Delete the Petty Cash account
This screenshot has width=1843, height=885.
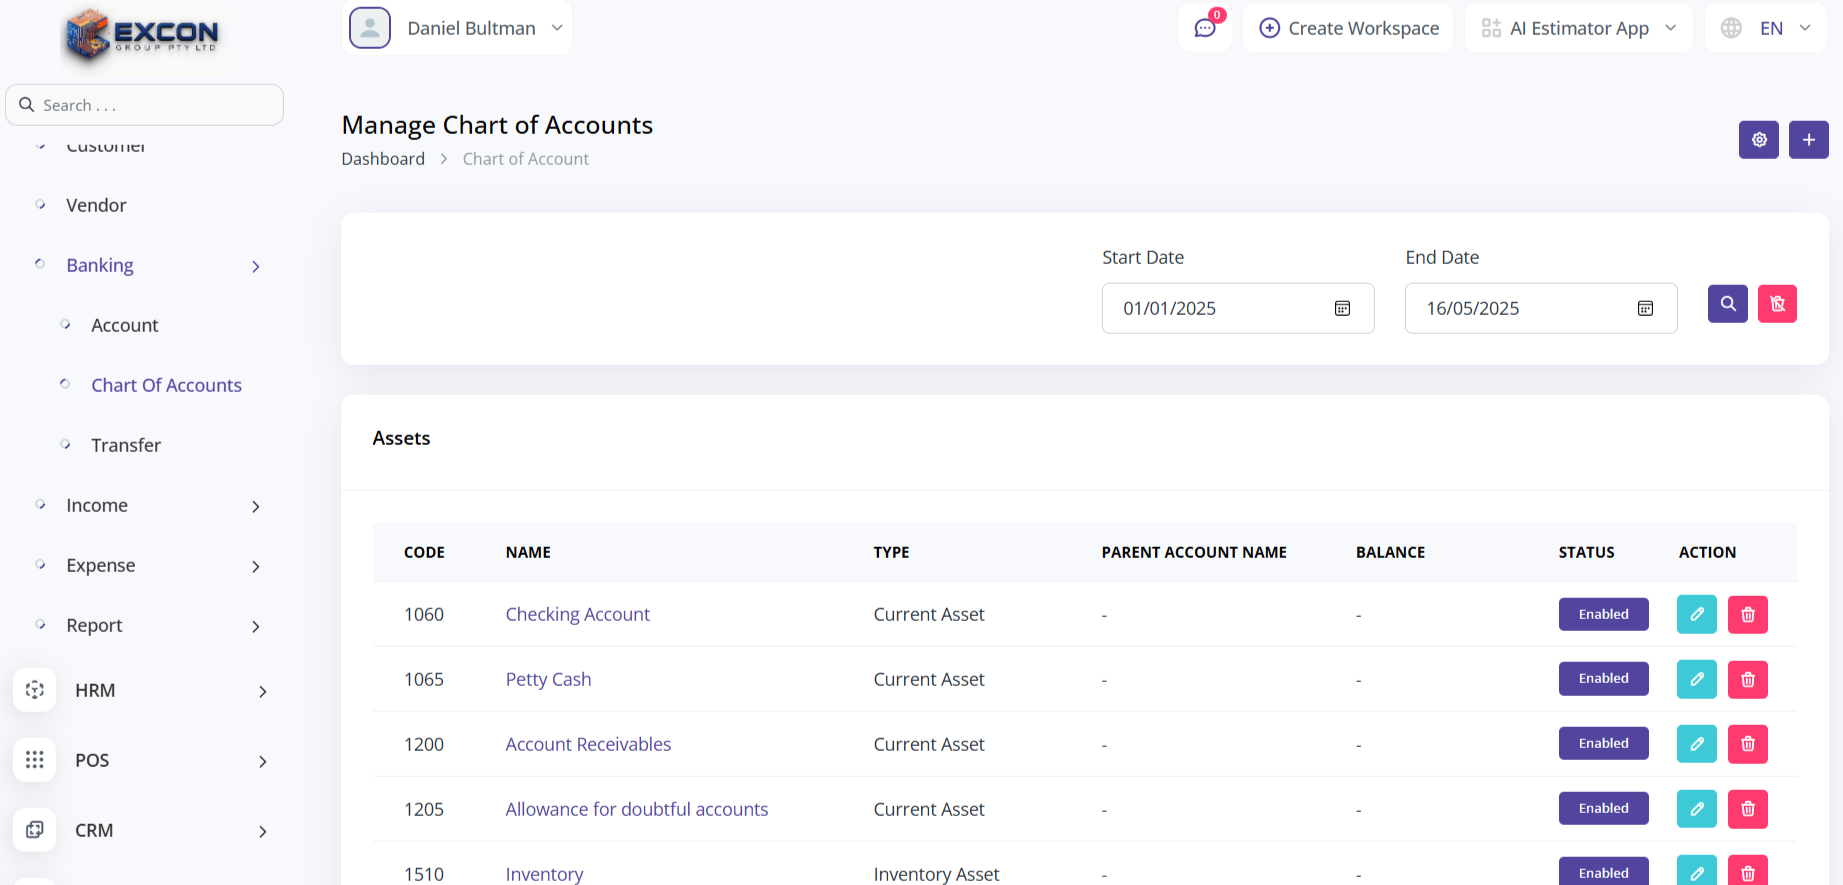[1747, 680]
